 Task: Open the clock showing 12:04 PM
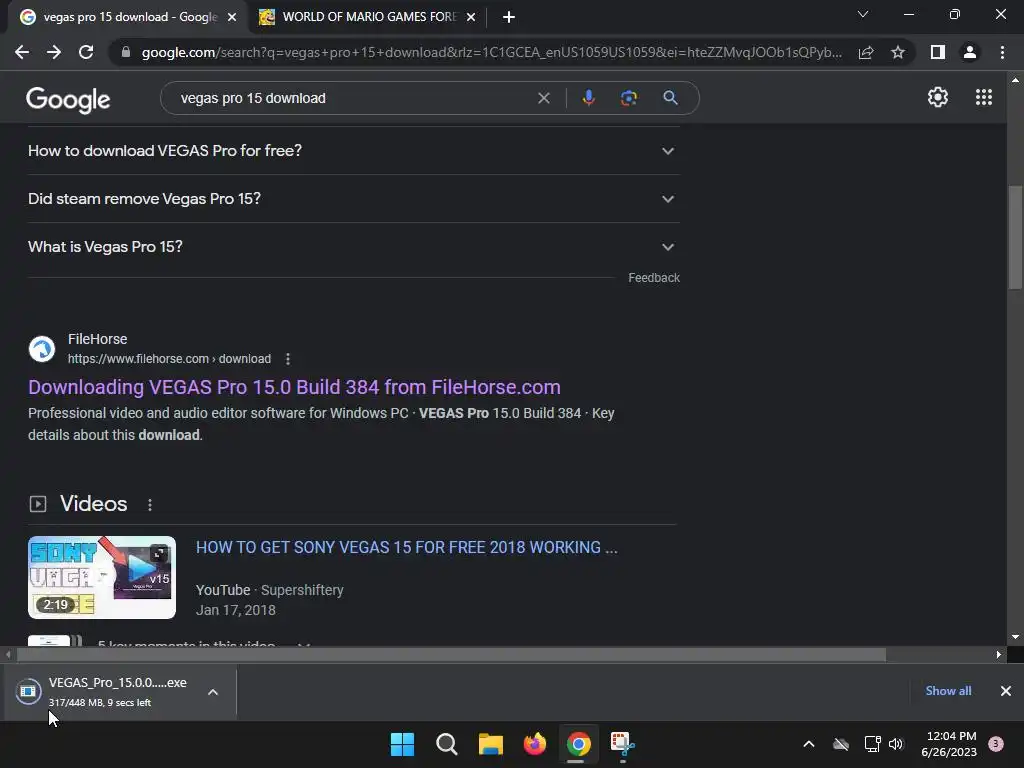949,744
